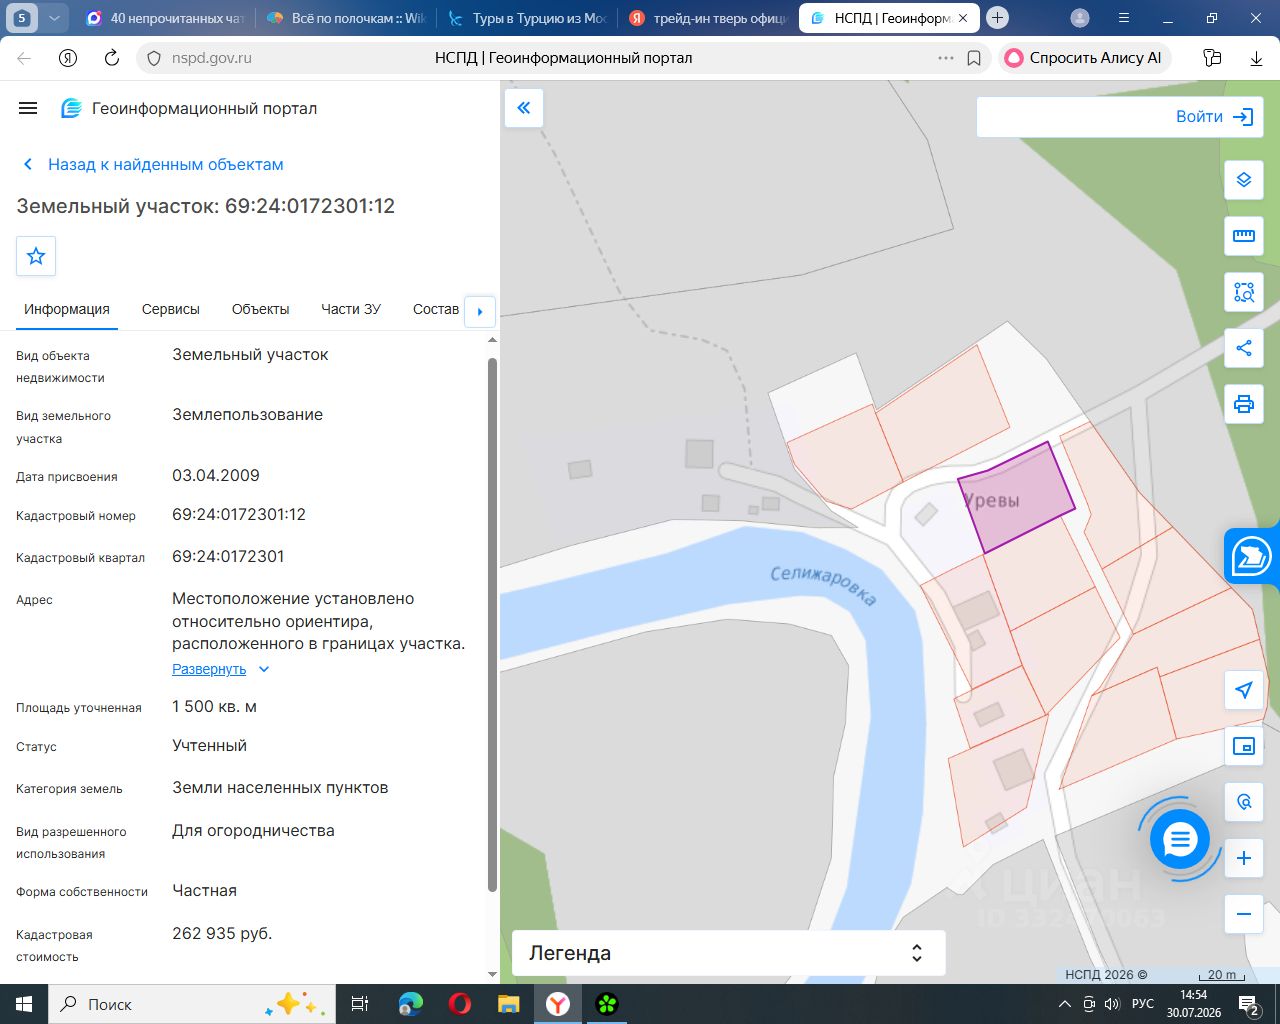This screenshot has height=1024, width=1280.
Task: Open a new browser tab
Action: pos(997,18)
